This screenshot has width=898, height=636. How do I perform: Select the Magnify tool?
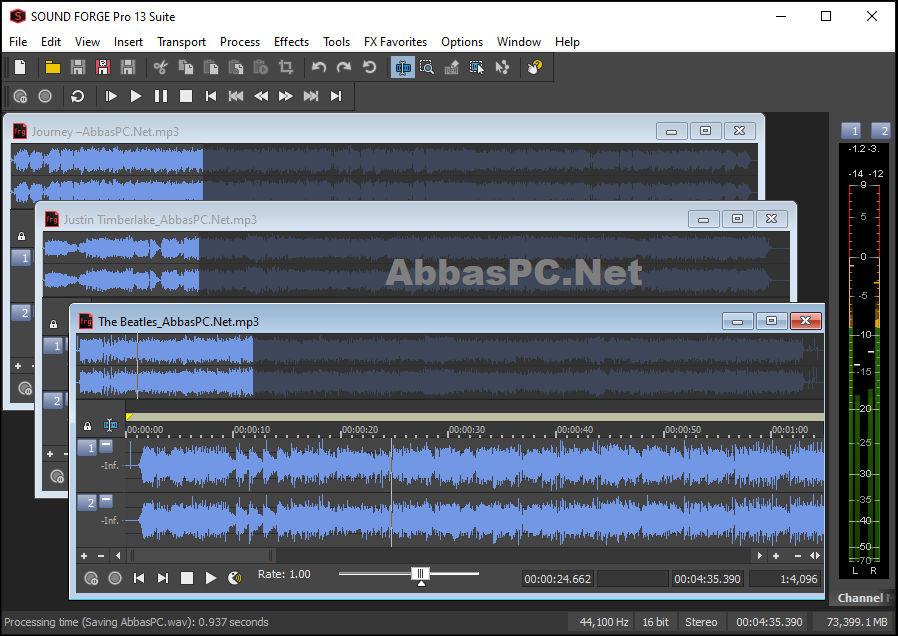click(x=427, y=68)
